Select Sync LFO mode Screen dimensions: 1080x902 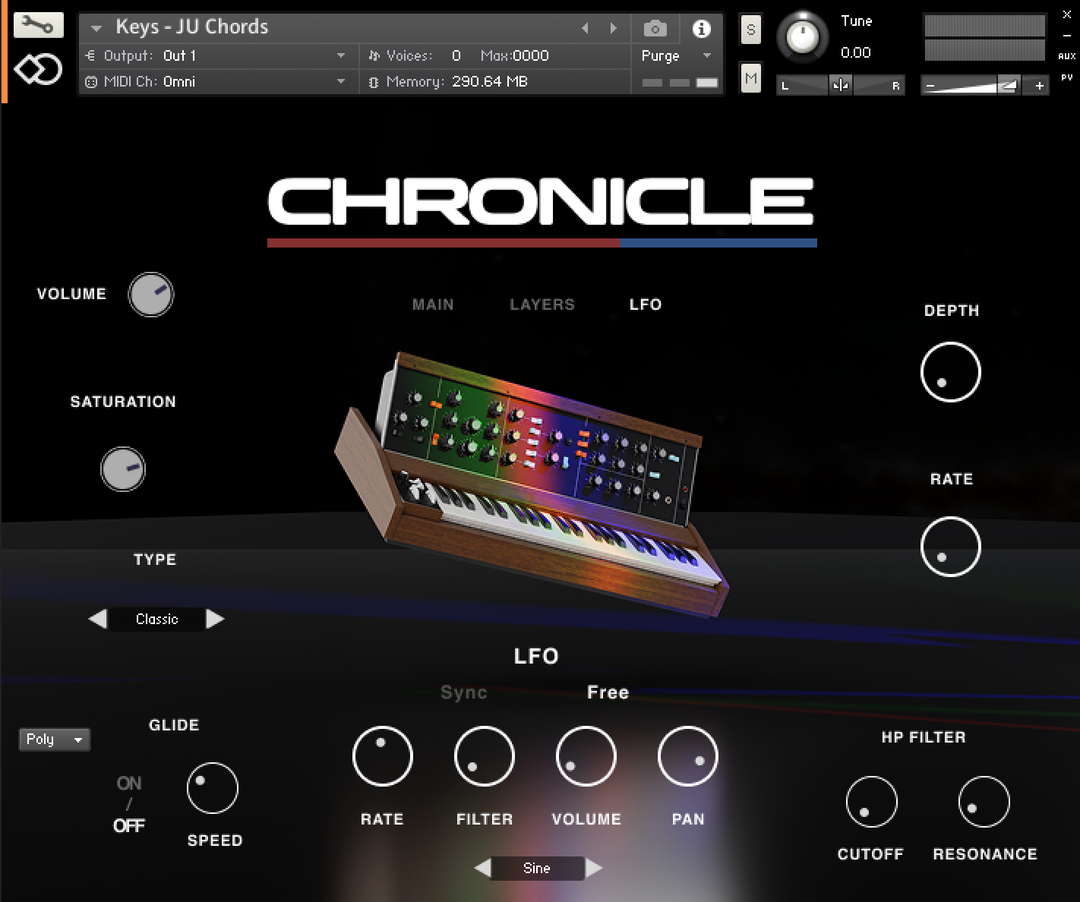[464, 692]
